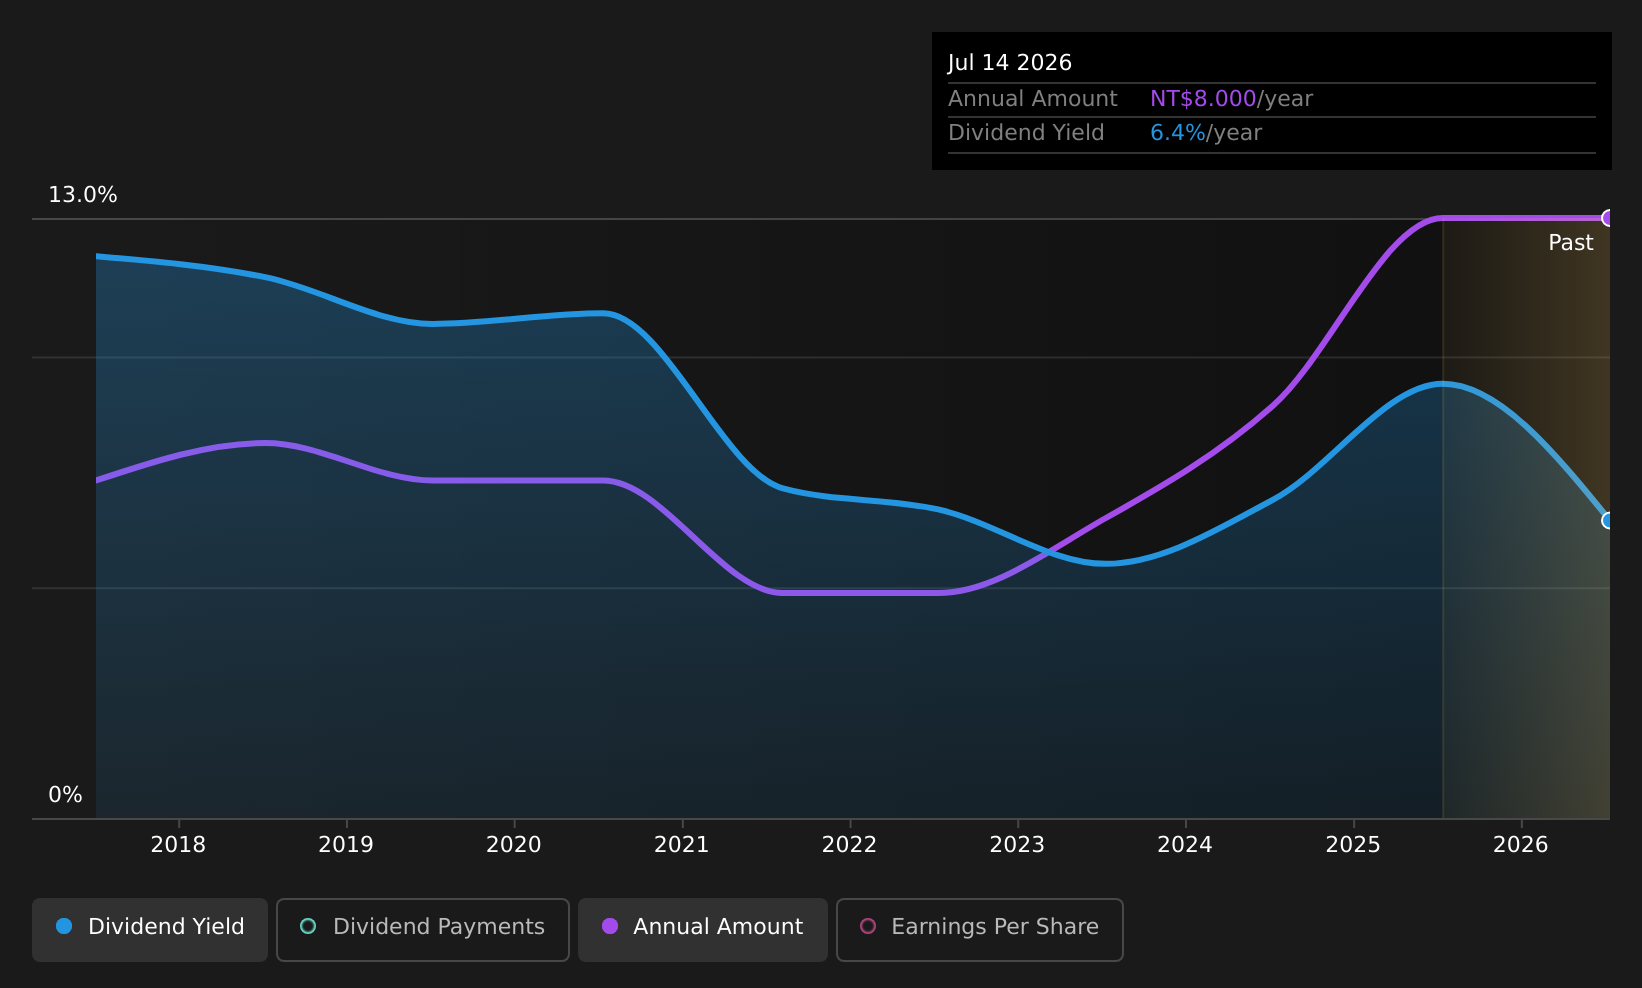Image resolution: width=1642 pixels, height=988 pixels.
Task: Click the 13.0% y-axis label
Action: point(83,195)
